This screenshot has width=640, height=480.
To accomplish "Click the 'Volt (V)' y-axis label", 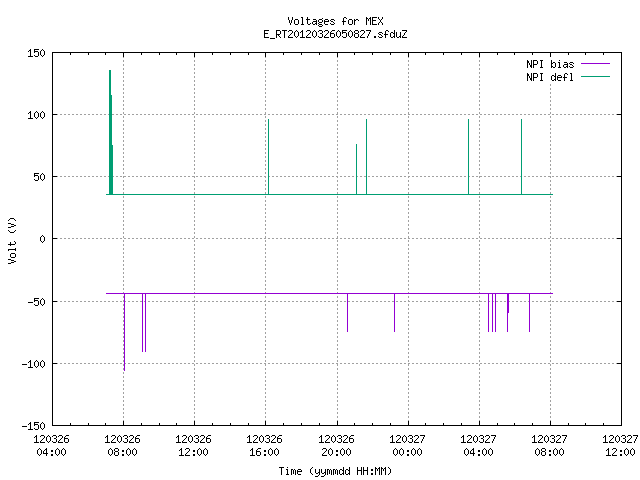I will (x=12, y=240).
